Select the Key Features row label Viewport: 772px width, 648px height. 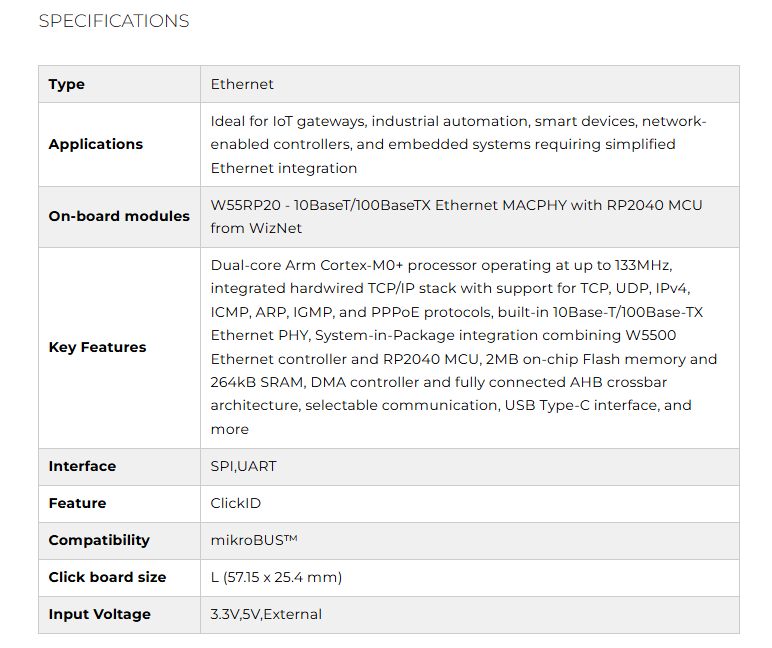(97, 348)
